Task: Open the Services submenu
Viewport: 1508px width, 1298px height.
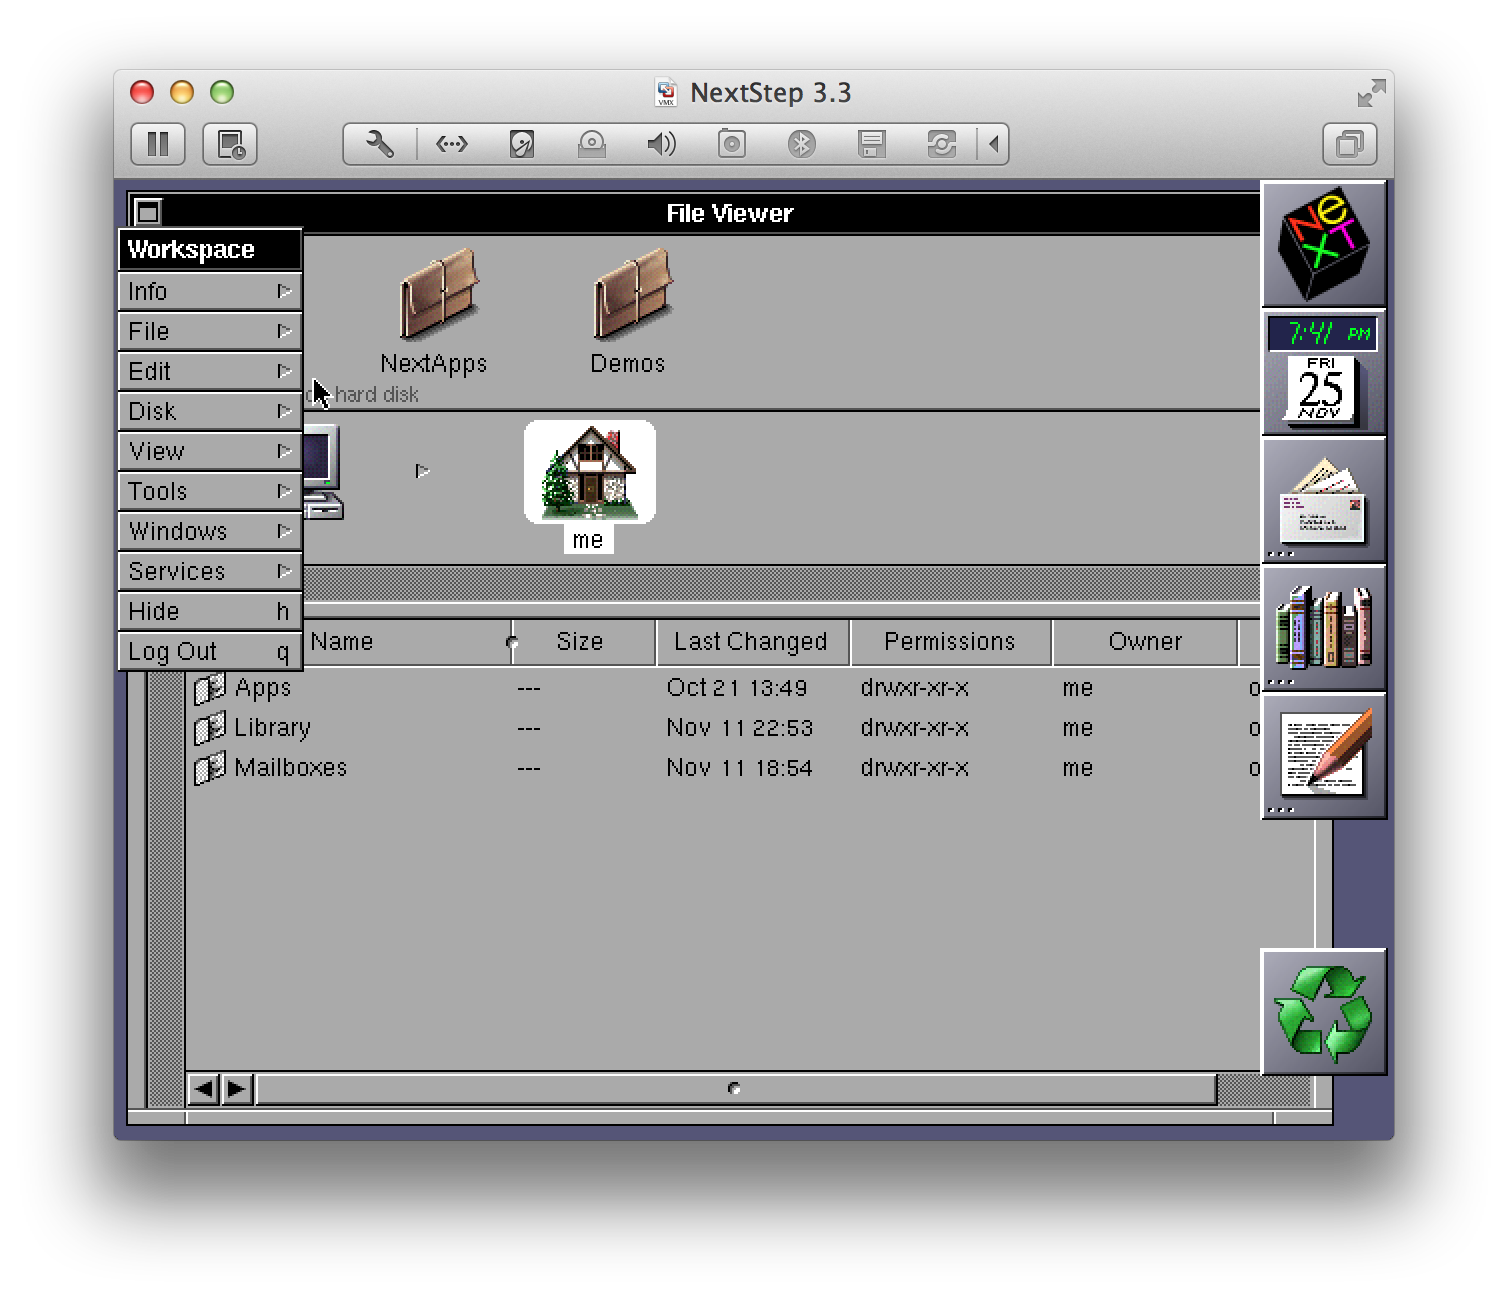Action: coord(210,571)
